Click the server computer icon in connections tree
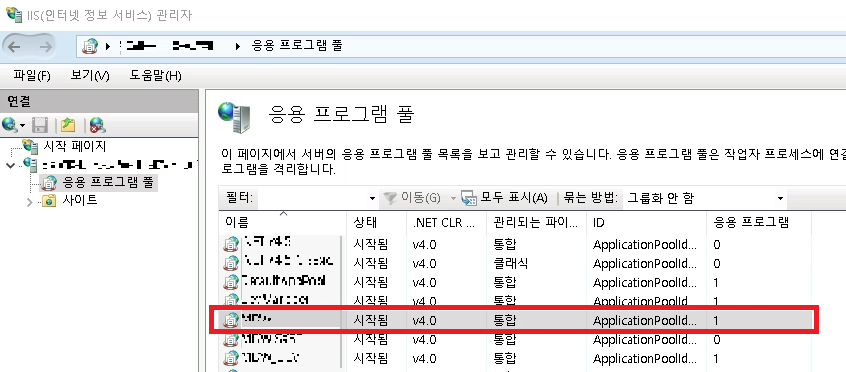Image resolution: width=846 pixels, height=372 pixels. click(30, 165)
